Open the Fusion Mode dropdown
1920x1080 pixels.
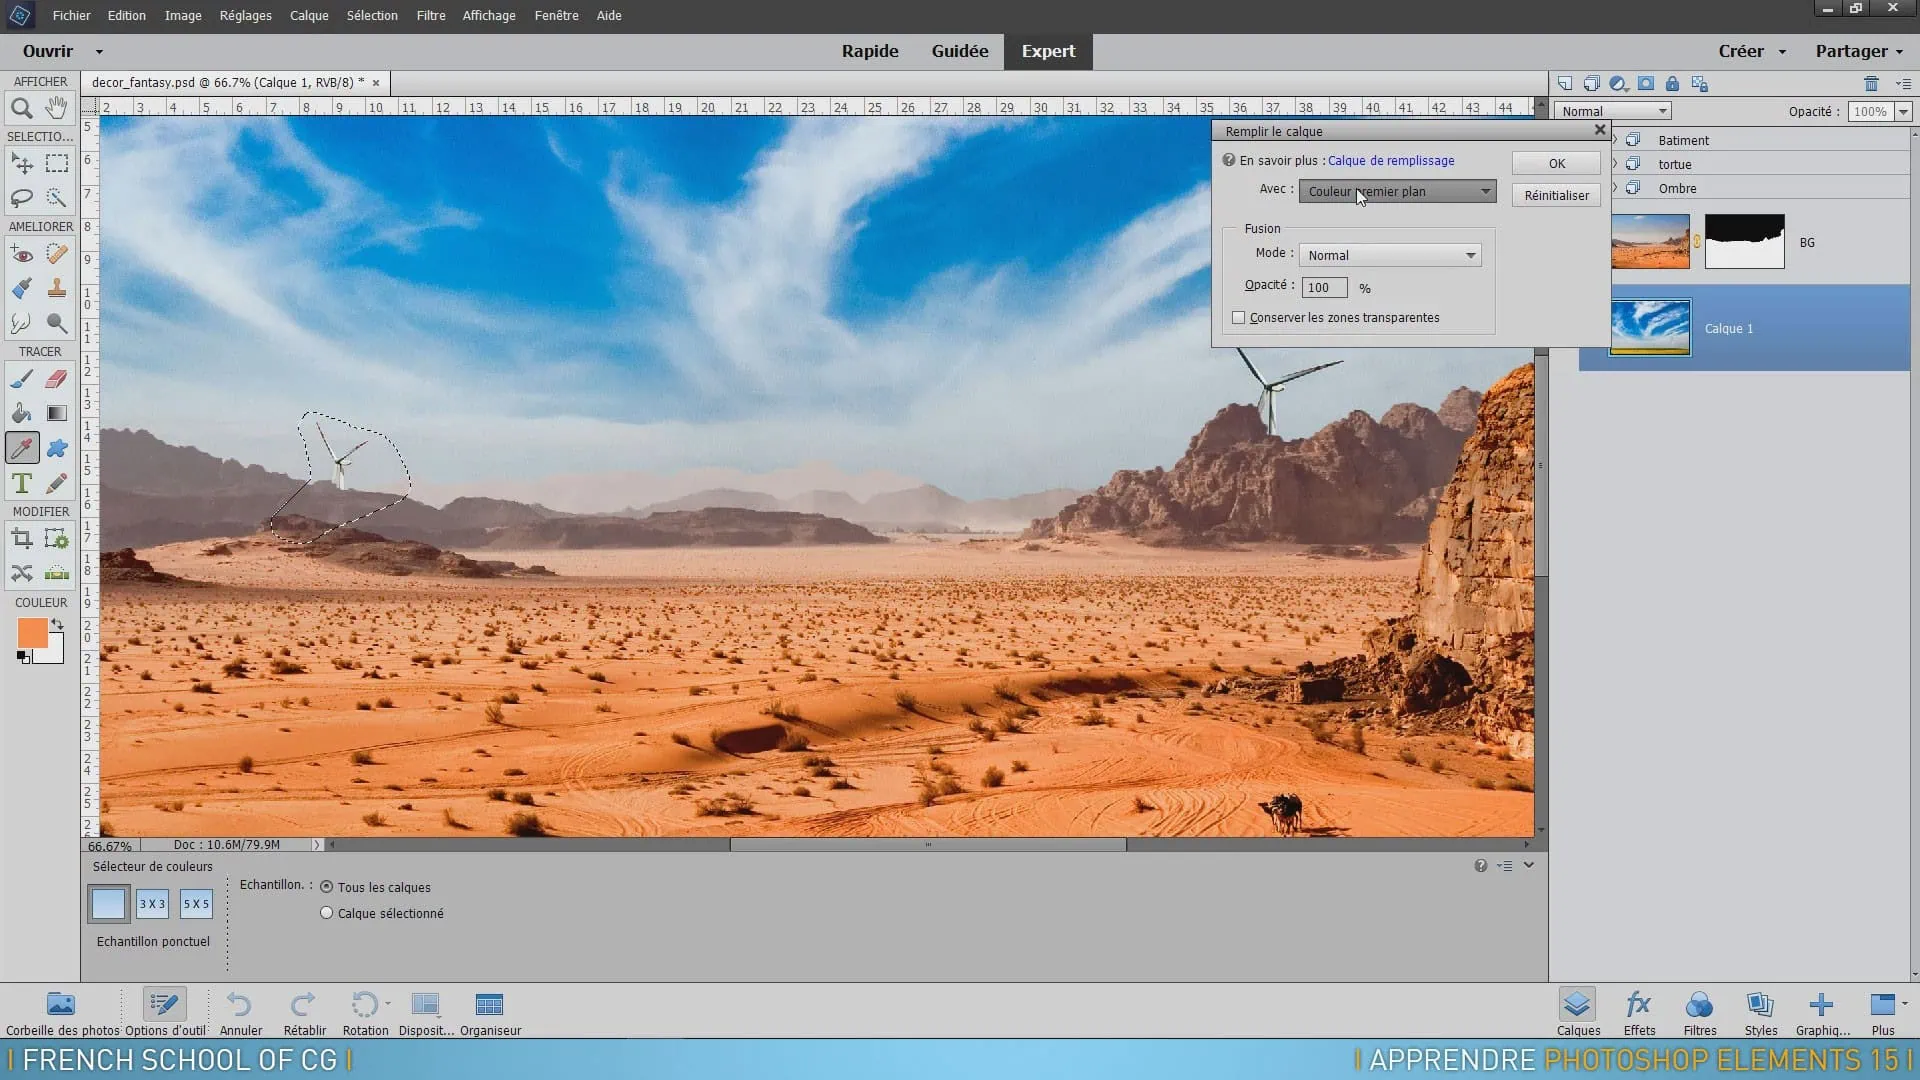(1390, 256)
